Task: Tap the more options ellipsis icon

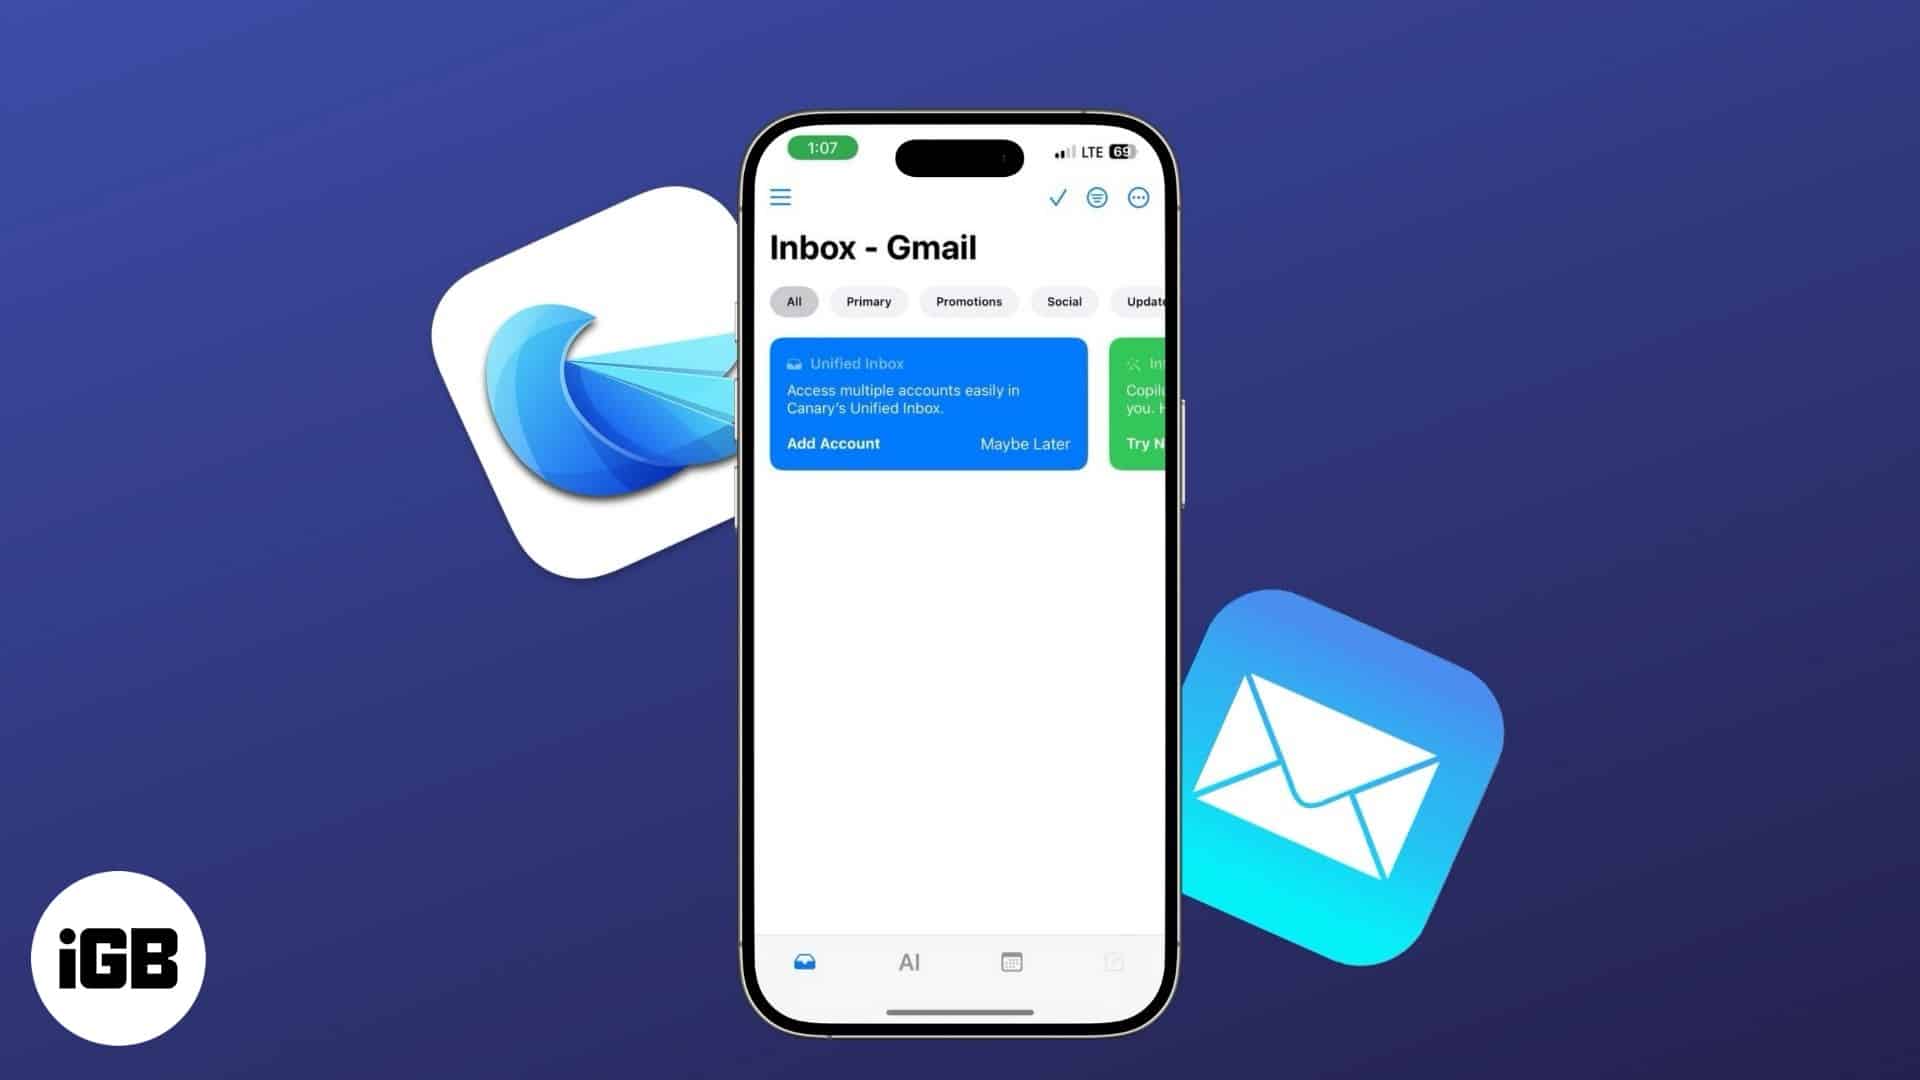Action: tap(1138, 196)
